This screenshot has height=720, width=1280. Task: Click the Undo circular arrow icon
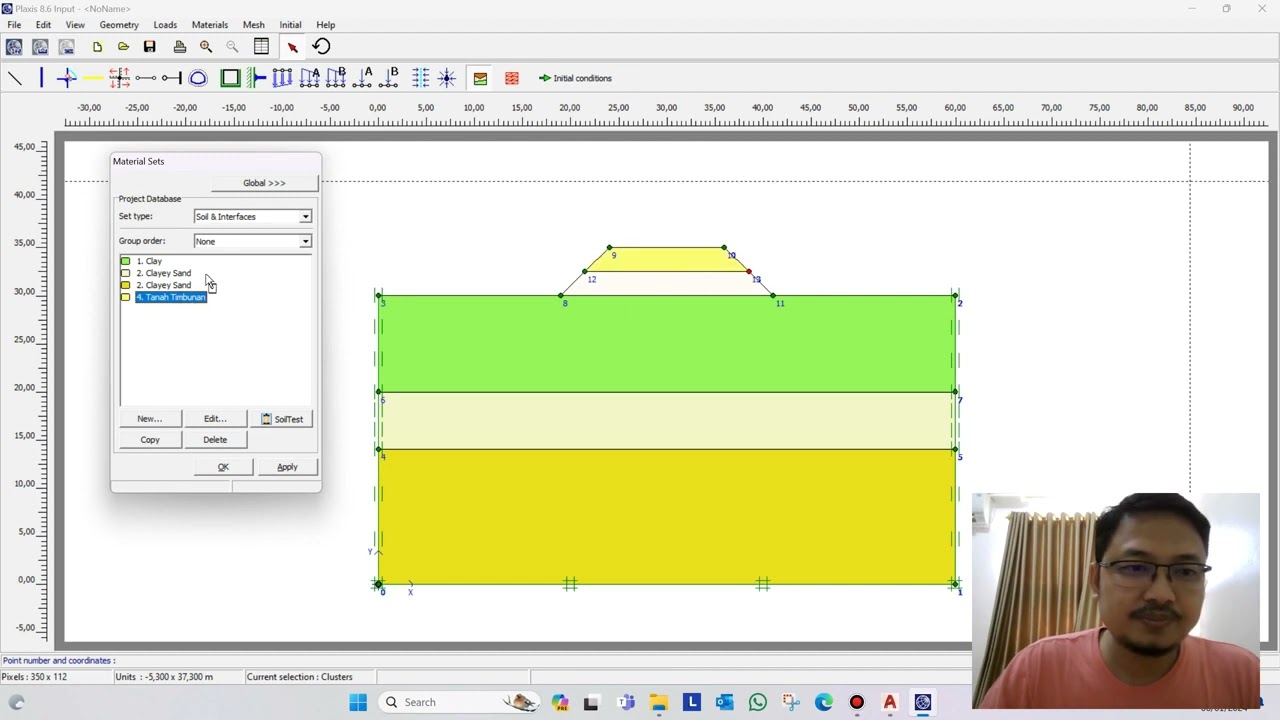point(321,47)
